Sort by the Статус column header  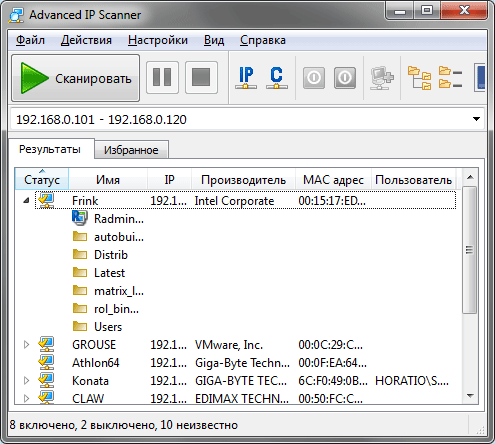[x=42, y=179]
